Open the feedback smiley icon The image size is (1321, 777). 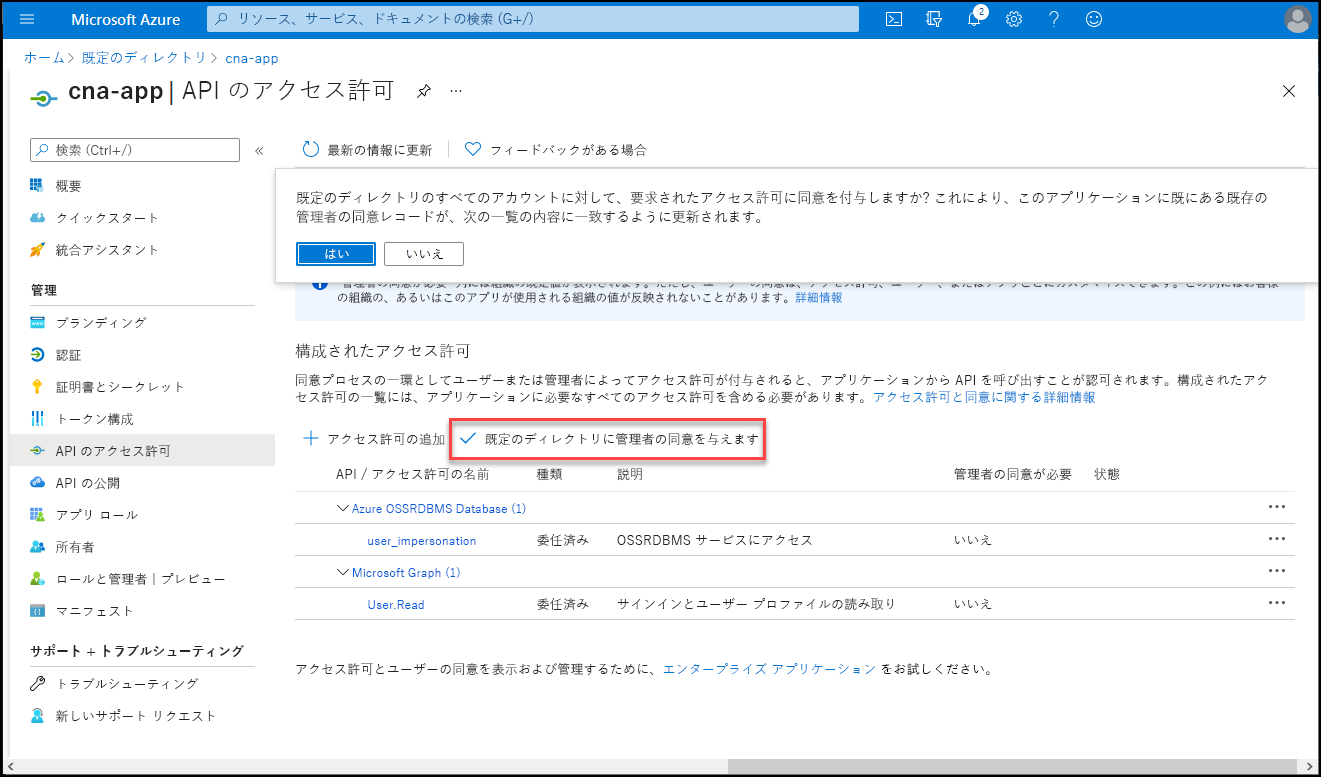point(1094,19)
